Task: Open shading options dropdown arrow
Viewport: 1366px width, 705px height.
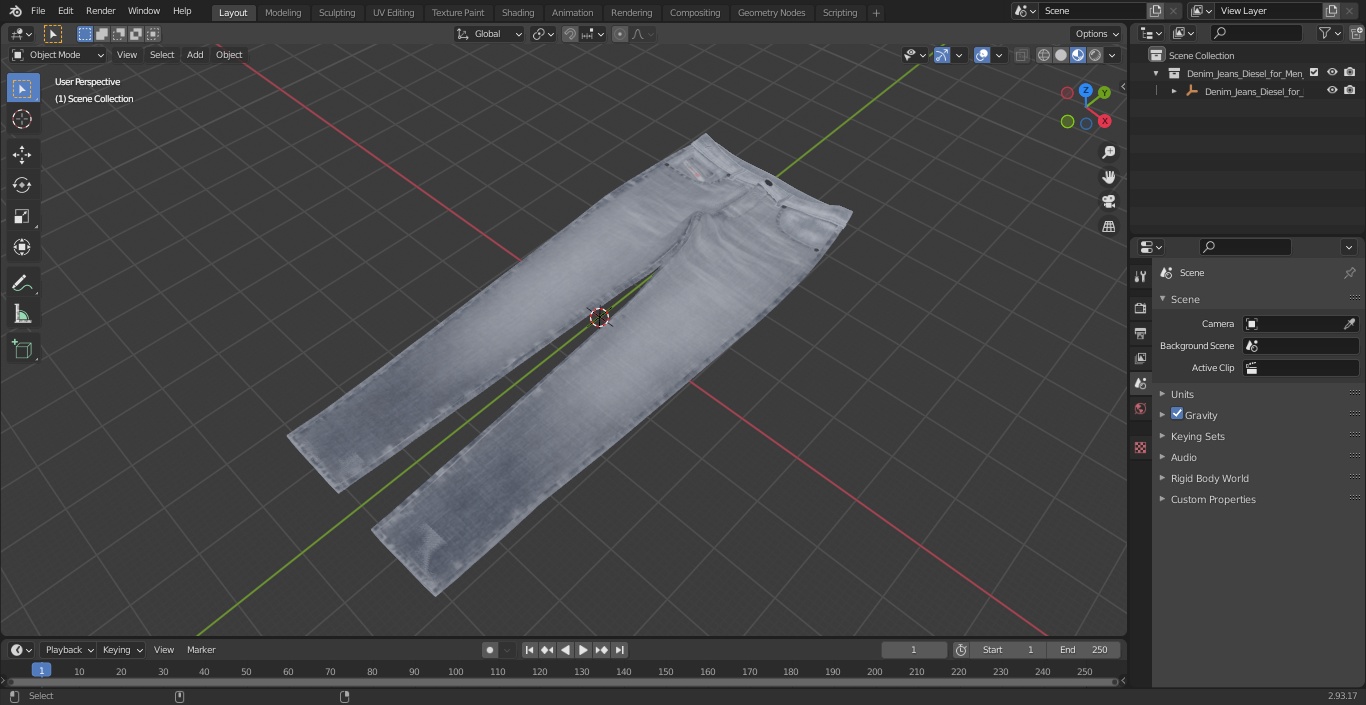Action: tap(1112, 55)
